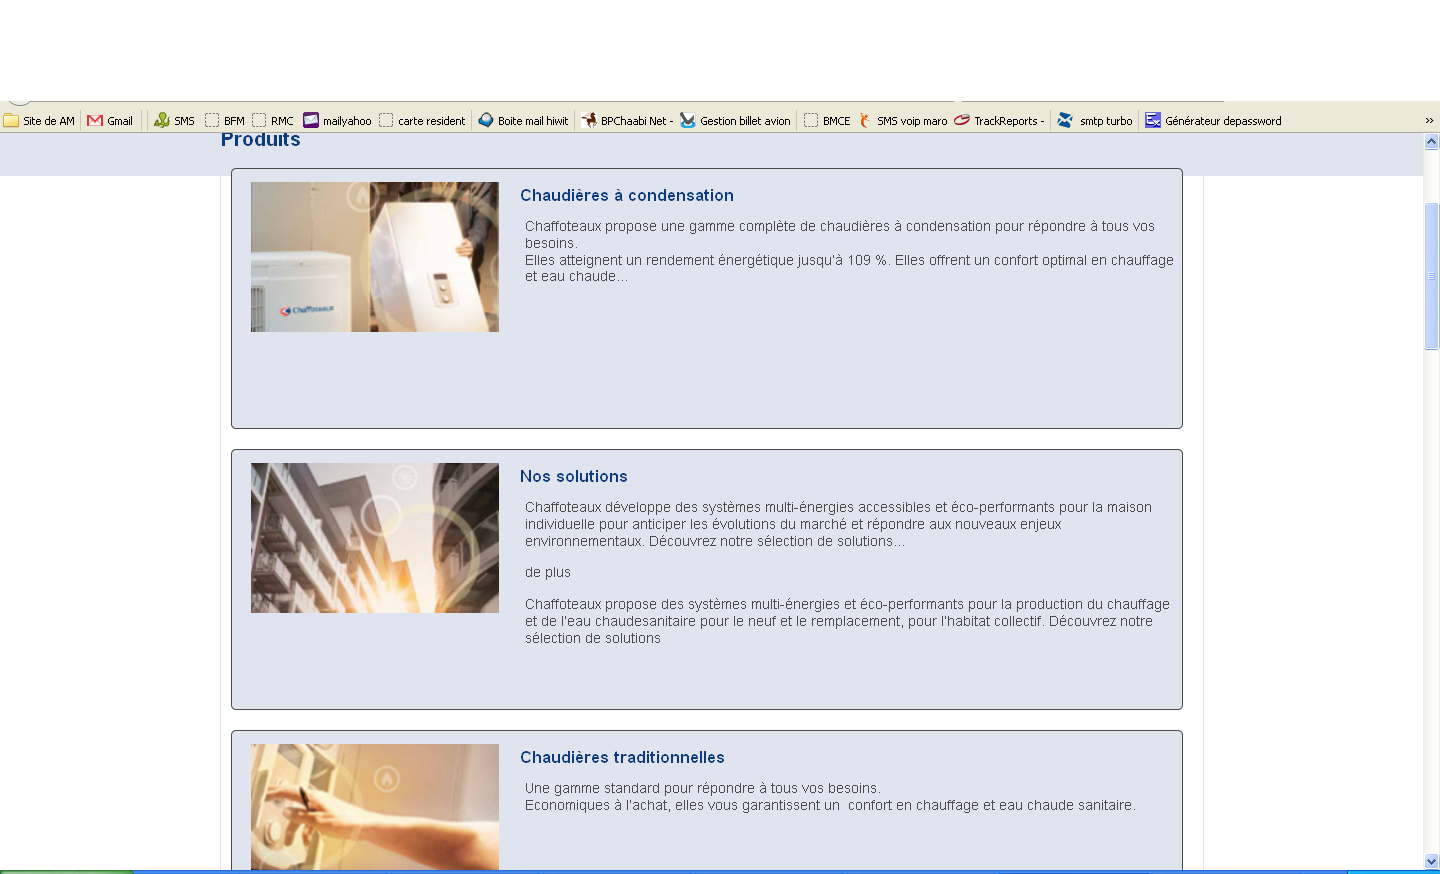Open the BMCE bookmark
Image resolution: width=1440 pixels, height=874 pixels.
827,121
